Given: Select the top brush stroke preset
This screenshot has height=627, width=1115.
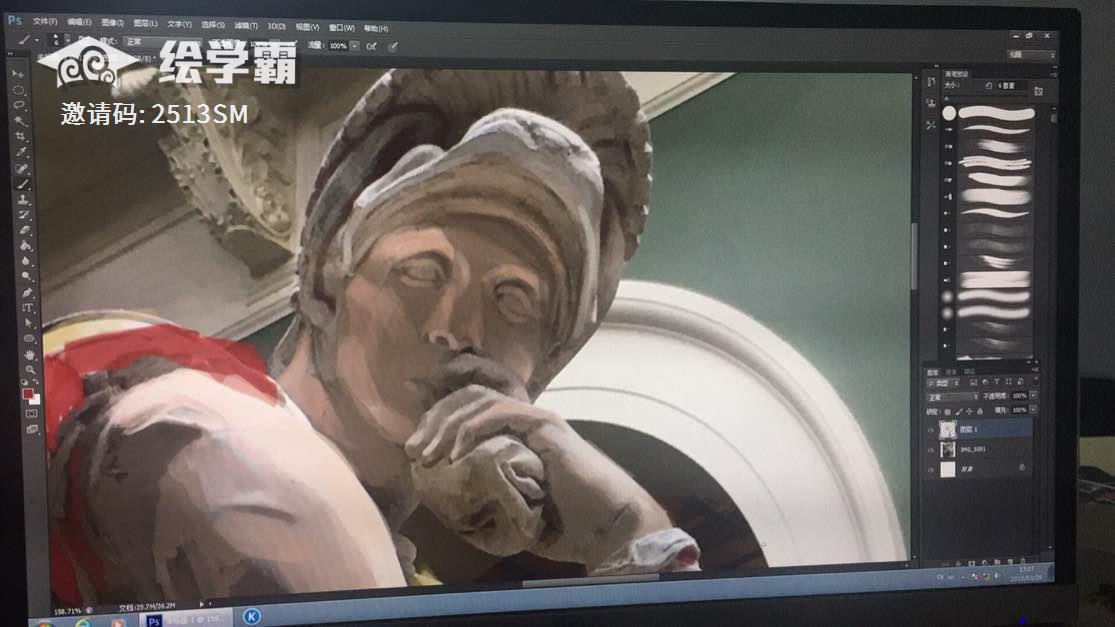Looking at the screenshot, I should pyautogui.click(x=996, y=113).
